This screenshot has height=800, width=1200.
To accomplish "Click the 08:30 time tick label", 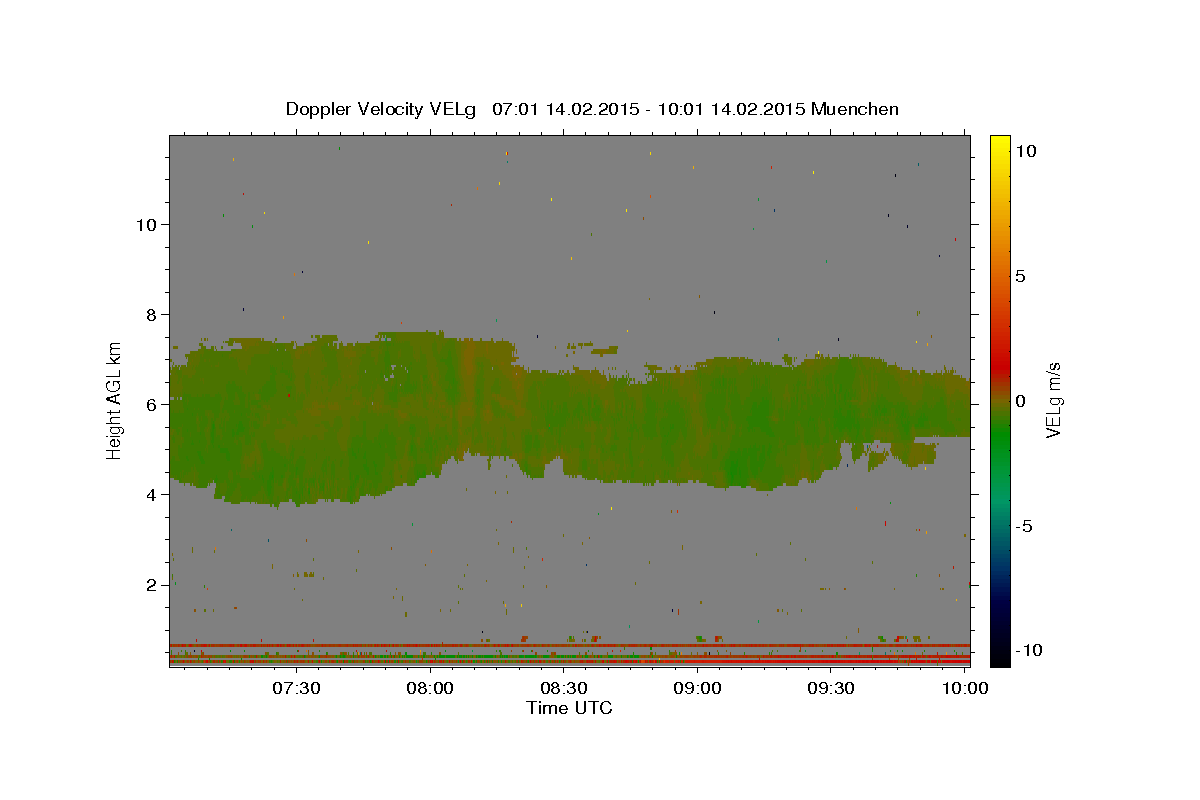I will [564, 688].
